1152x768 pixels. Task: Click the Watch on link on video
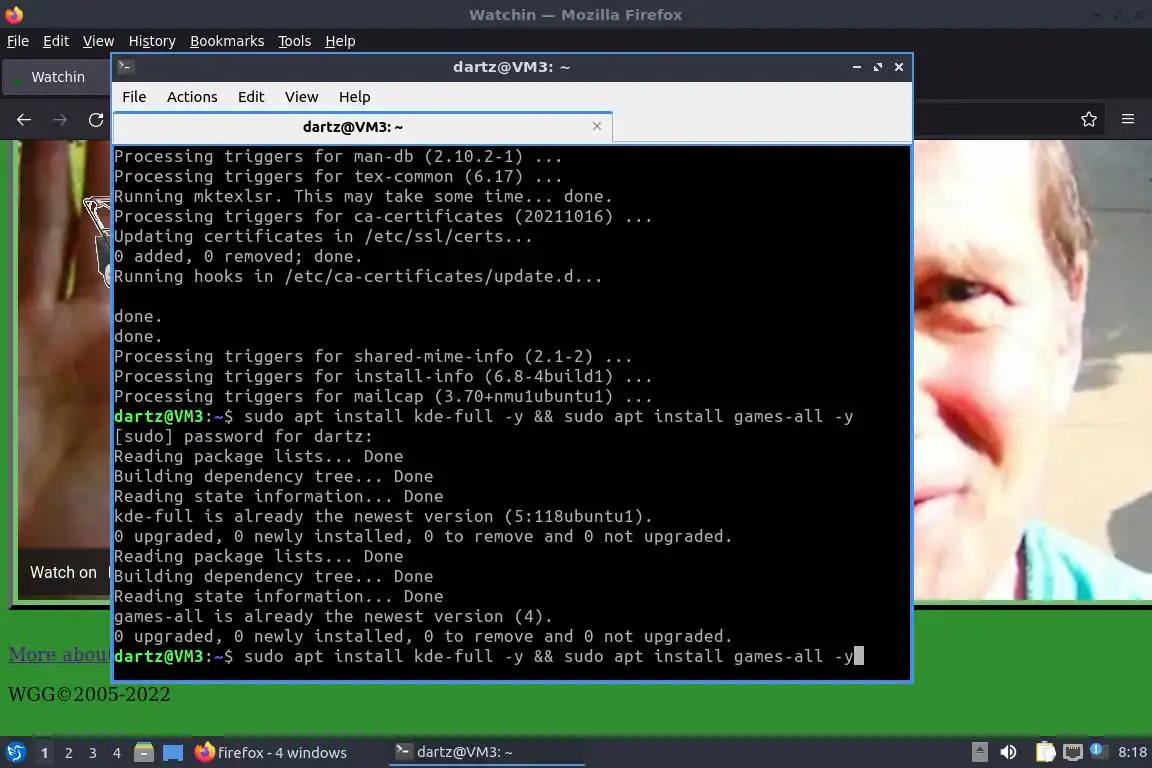[63, 573]
